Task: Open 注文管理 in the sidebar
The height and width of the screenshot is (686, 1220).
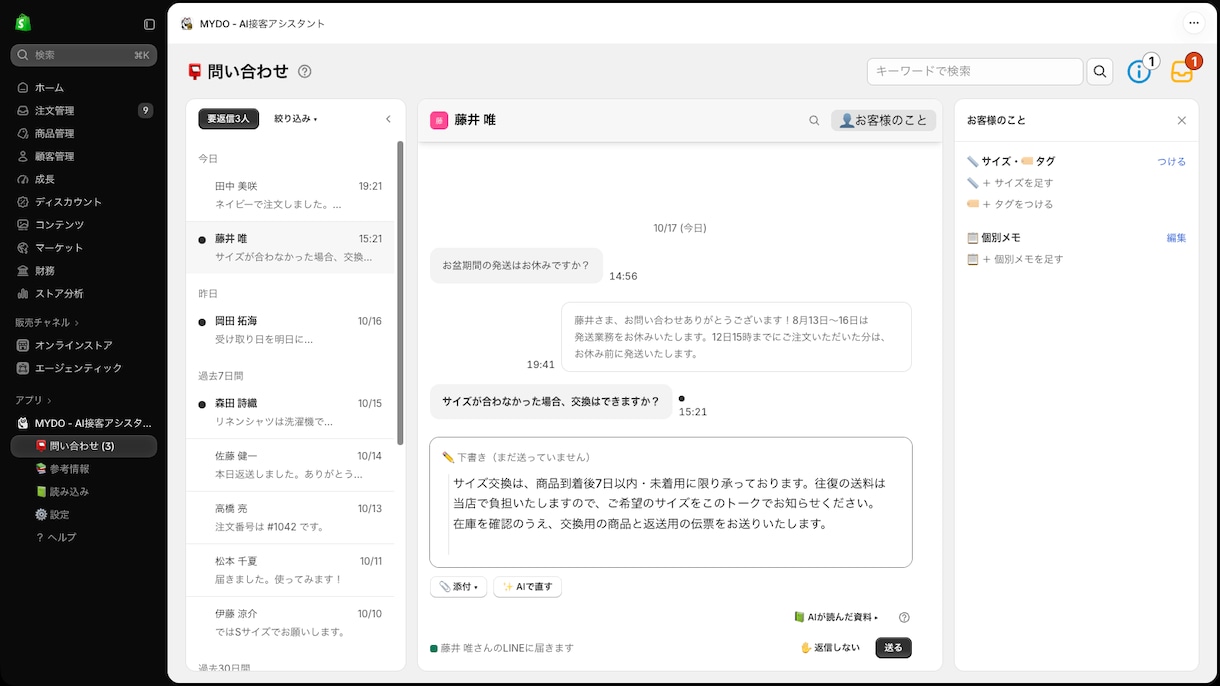Action: [x=83, y=110]
